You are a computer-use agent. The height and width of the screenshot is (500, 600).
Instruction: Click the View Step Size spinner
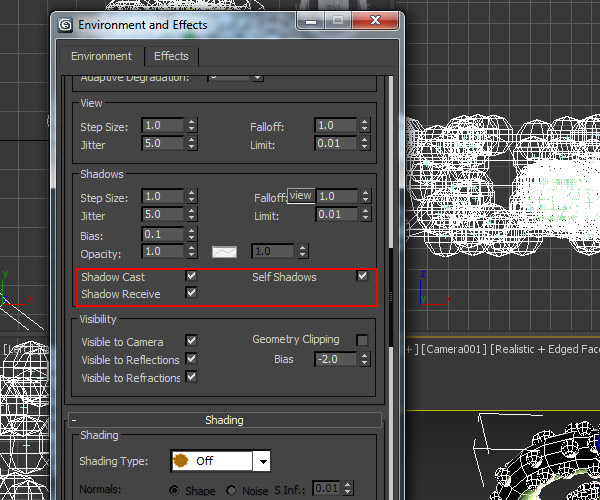[192, 125]
